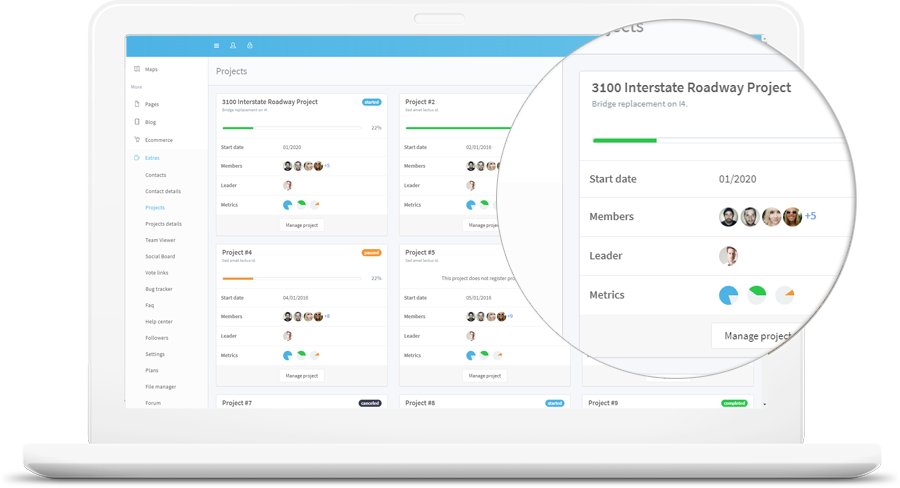Click the Maps map icon in sidebar
The image size is (900, 488).
(x=137, y=69)
